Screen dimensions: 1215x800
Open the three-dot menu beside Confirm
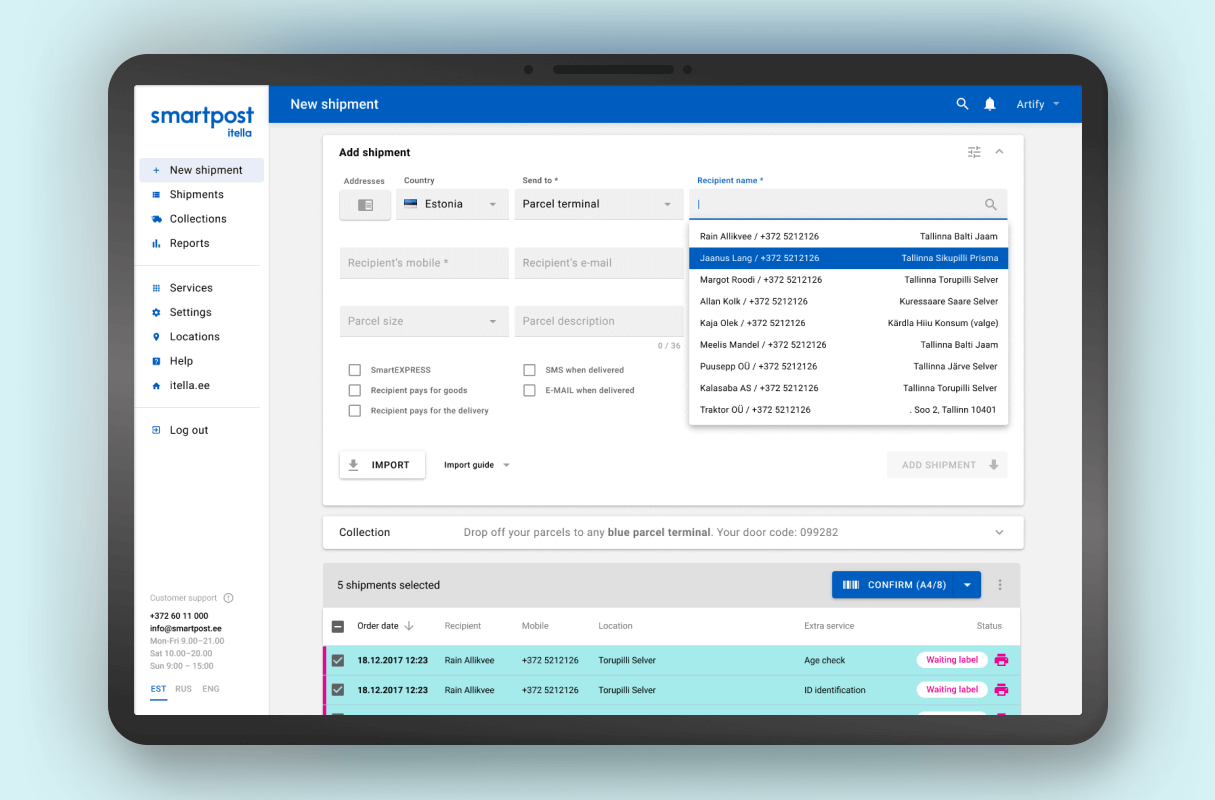[x=1000, y=585]
